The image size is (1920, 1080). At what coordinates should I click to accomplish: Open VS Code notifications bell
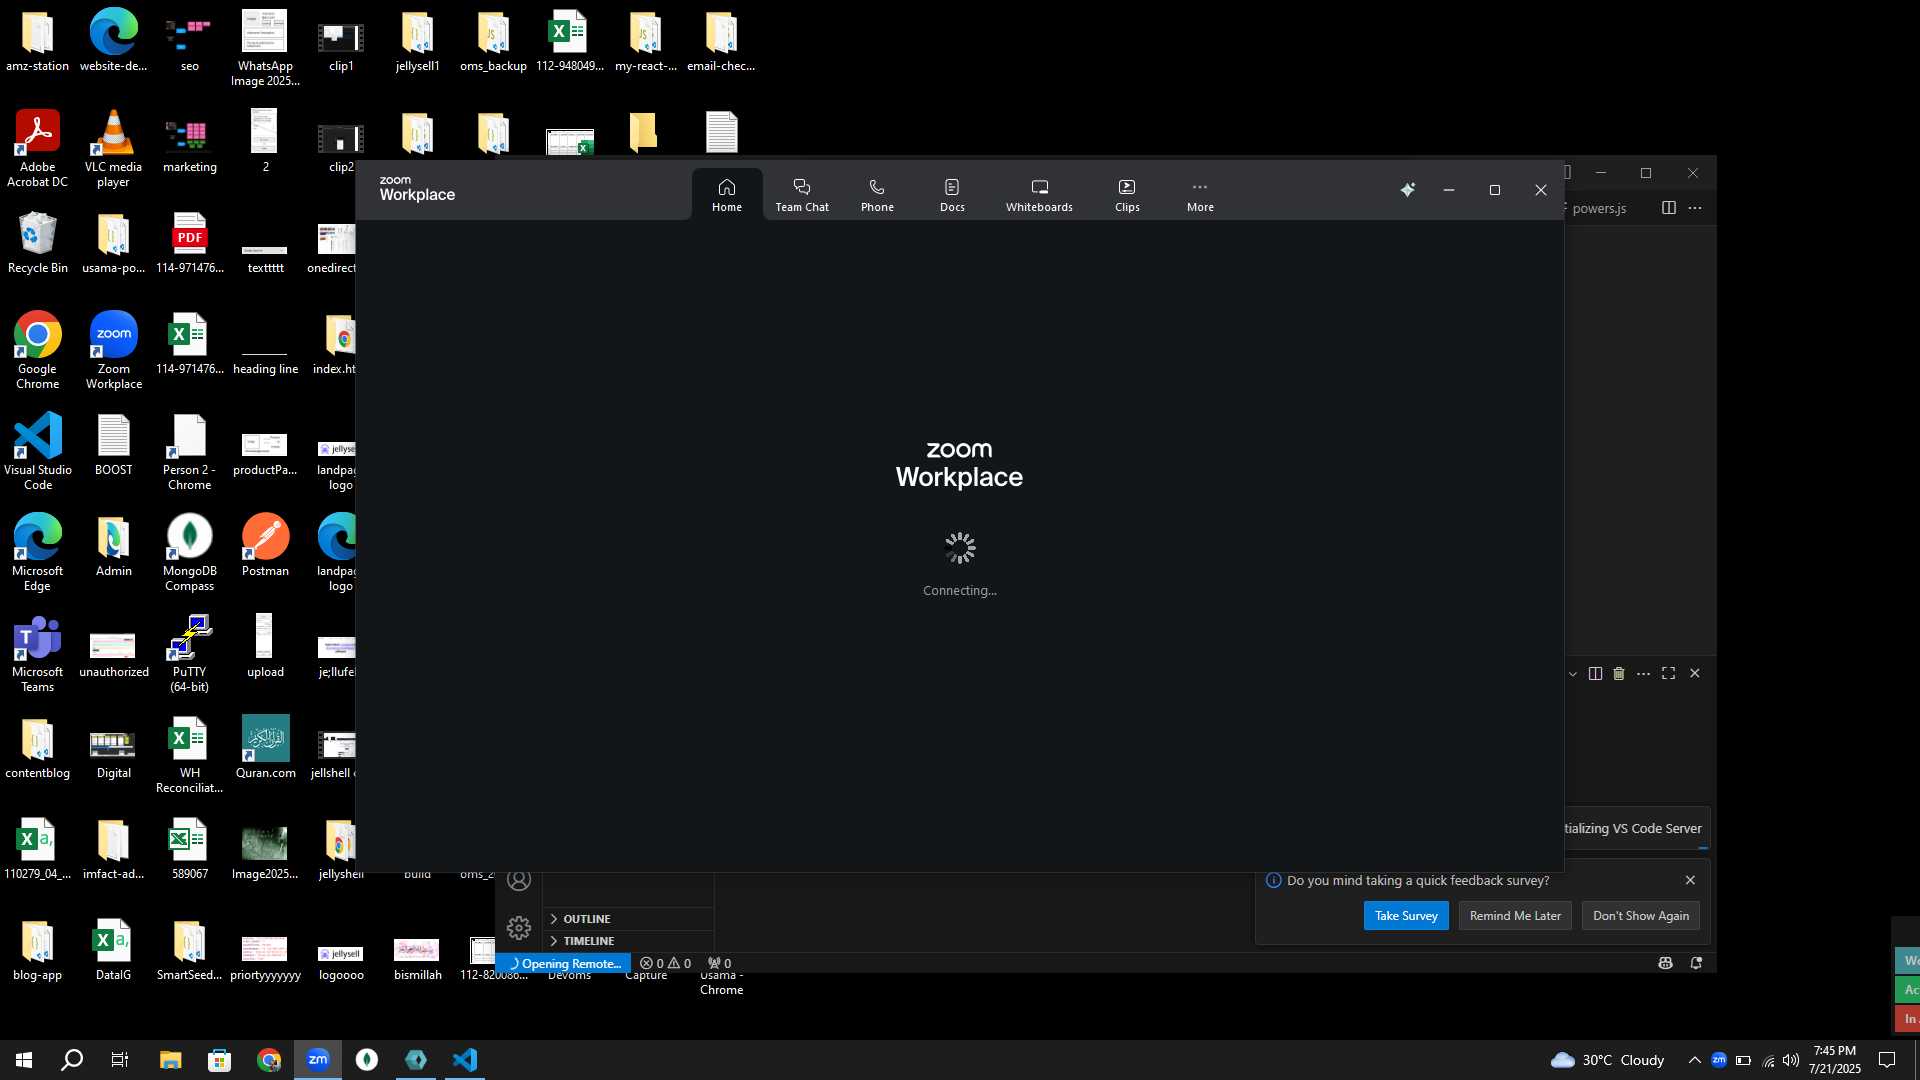point(1697,963)
